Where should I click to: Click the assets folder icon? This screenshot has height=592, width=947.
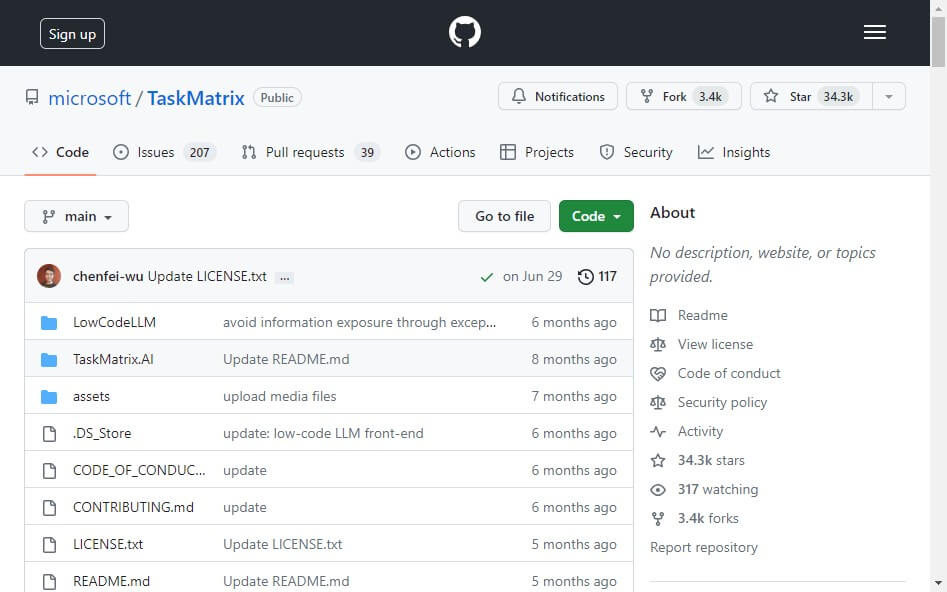[49, 396]
